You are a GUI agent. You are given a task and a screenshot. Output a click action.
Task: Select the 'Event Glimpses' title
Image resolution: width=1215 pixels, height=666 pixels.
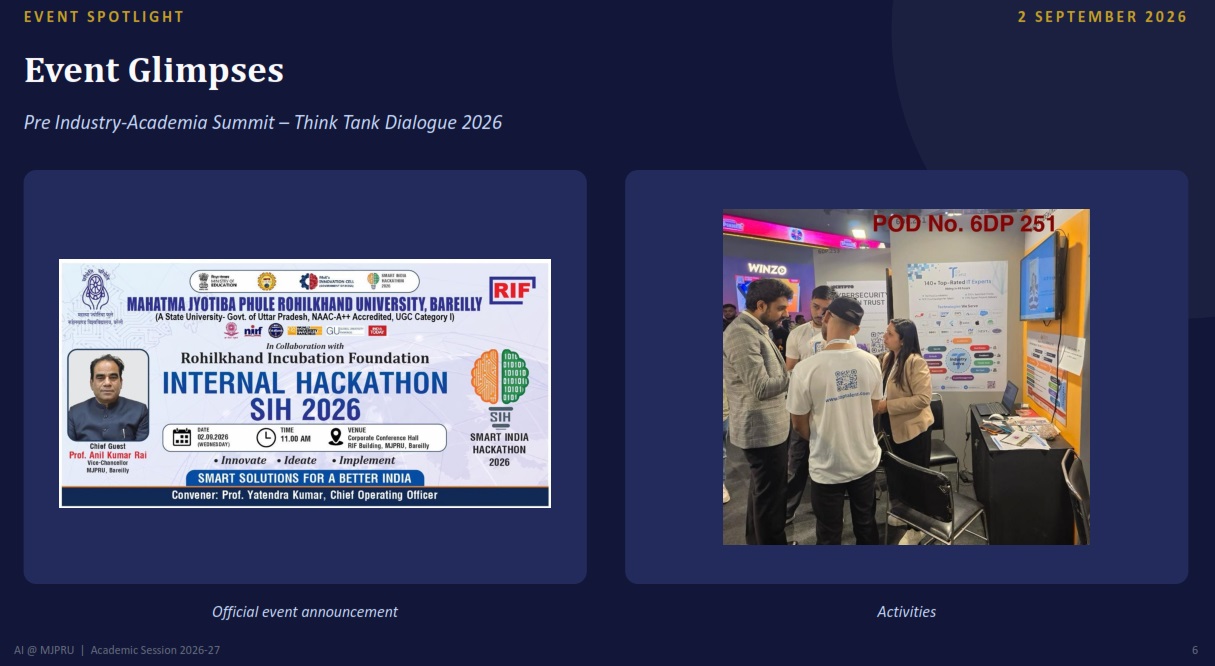154,70
